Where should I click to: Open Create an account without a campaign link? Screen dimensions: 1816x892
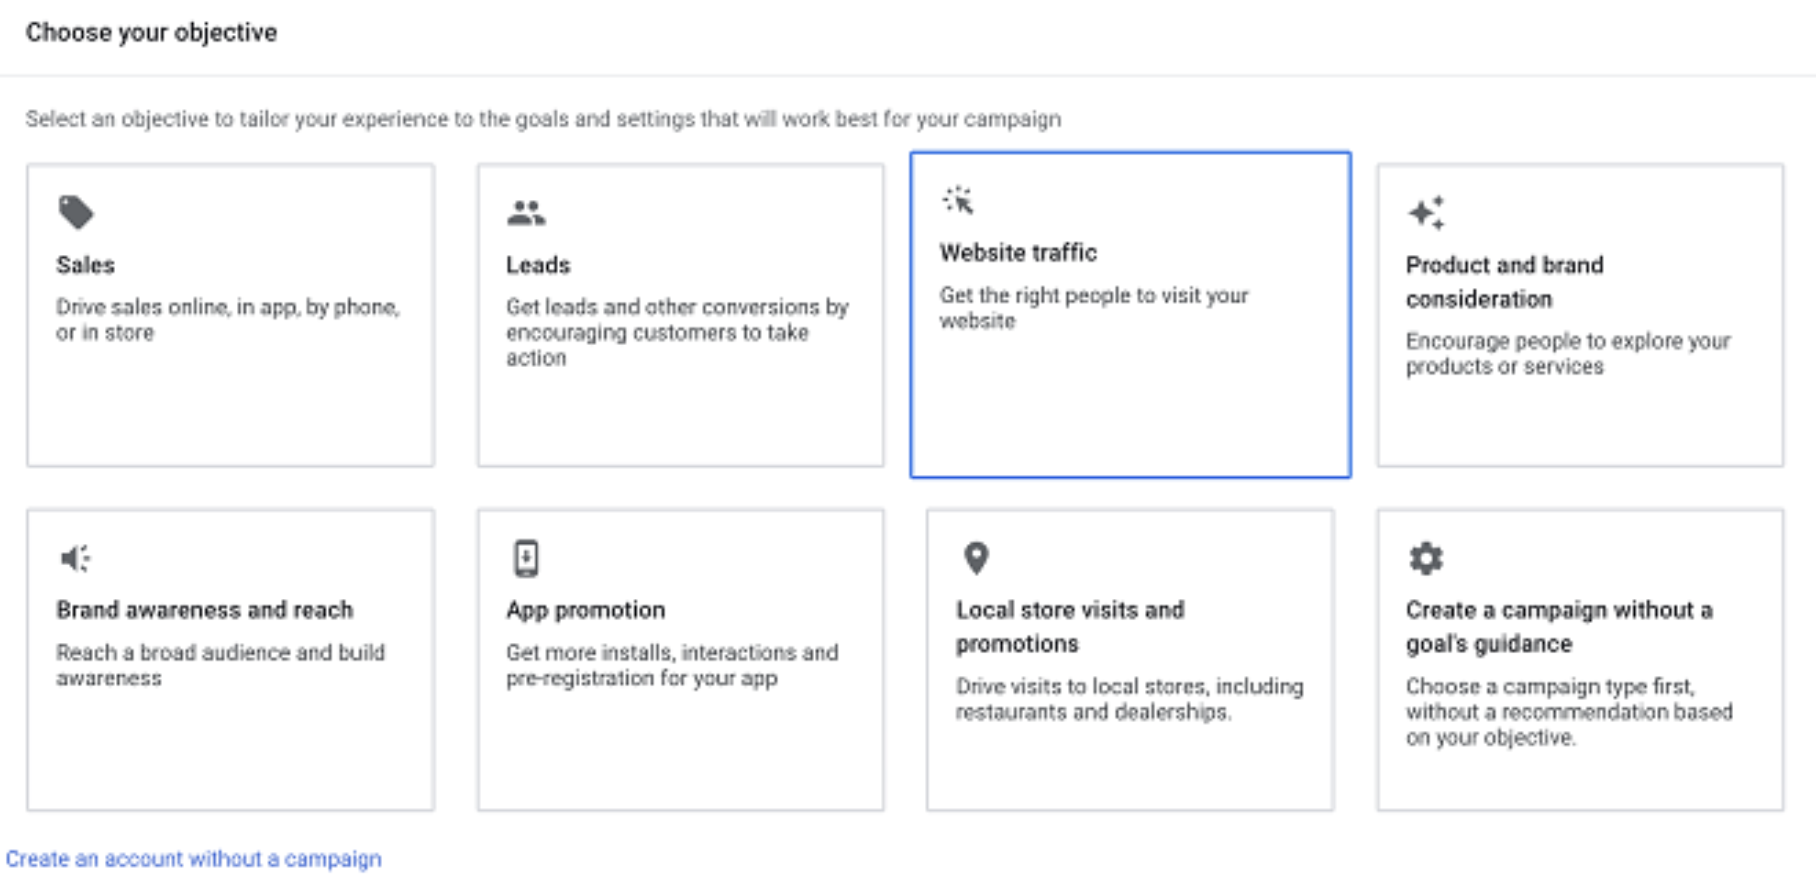click(x=194, y=859)
